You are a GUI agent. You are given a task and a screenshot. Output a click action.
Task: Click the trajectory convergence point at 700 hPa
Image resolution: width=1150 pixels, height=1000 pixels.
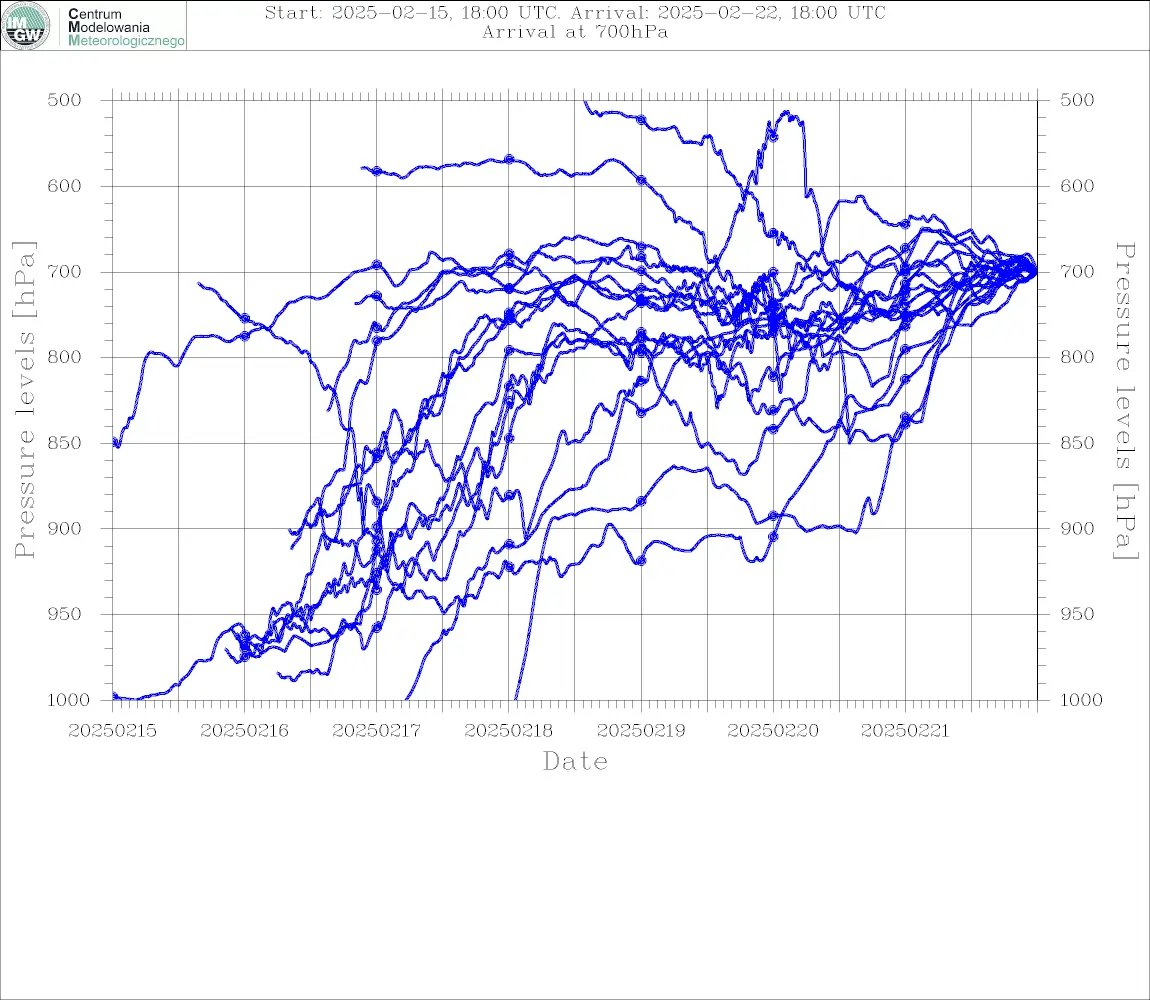pyautogui.click(x=1035, y=271)
